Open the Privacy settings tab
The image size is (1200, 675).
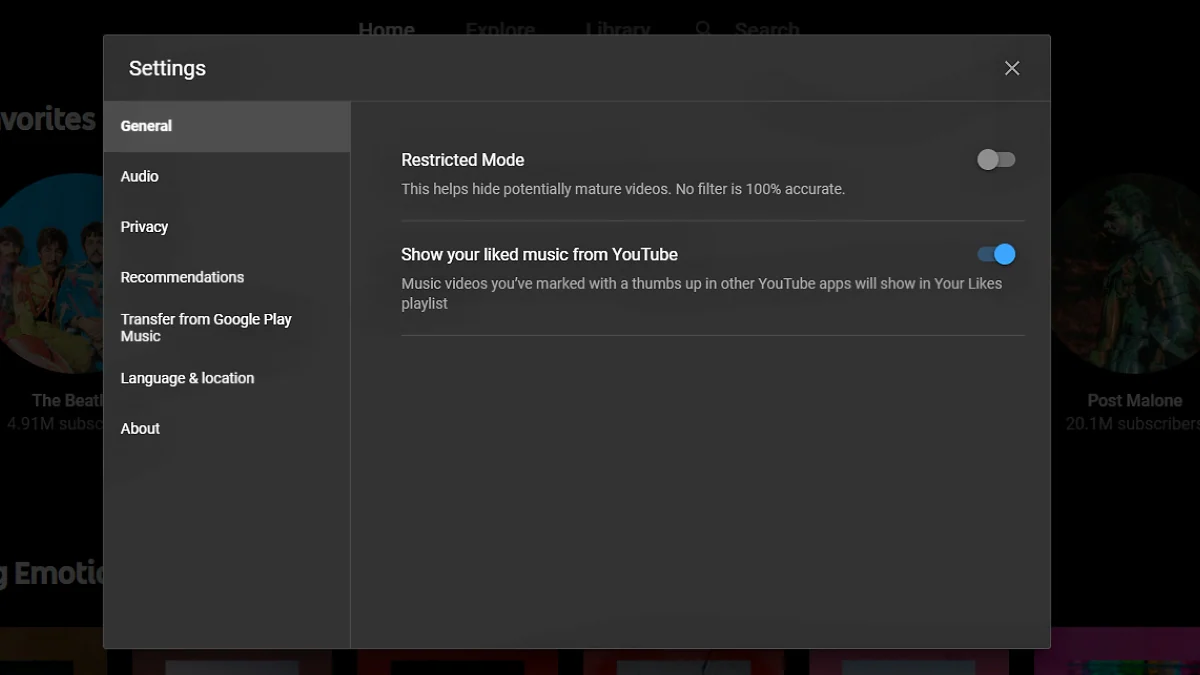click(x=227, y=227)
